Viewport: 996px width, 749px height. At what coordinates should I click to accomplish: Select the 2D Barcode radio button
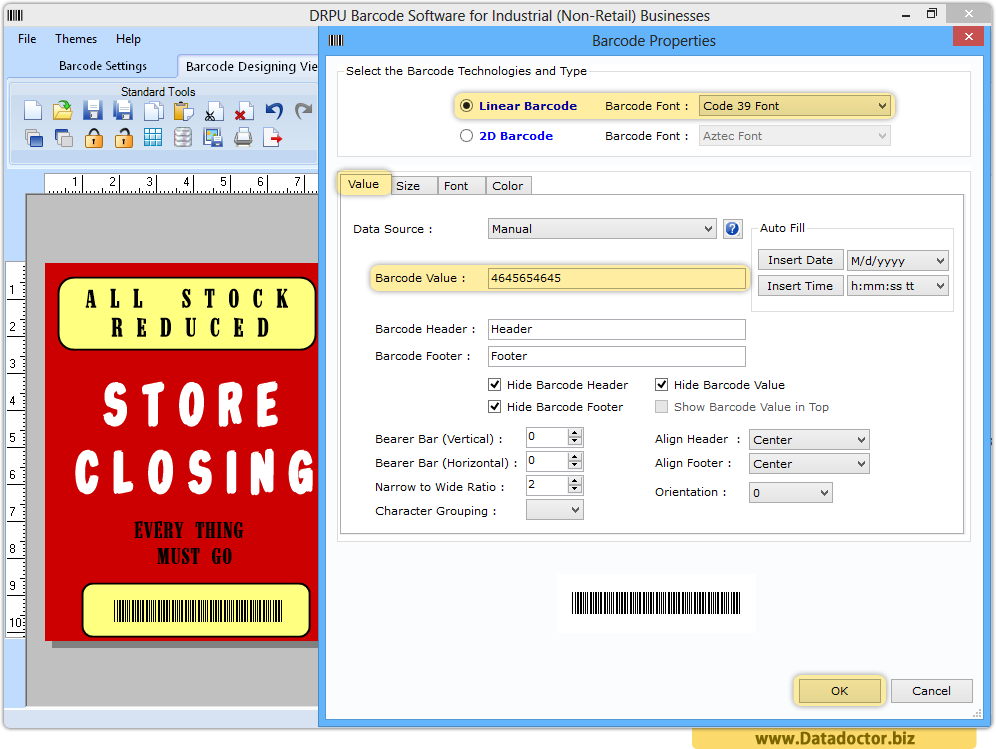(x=466, y=135)
